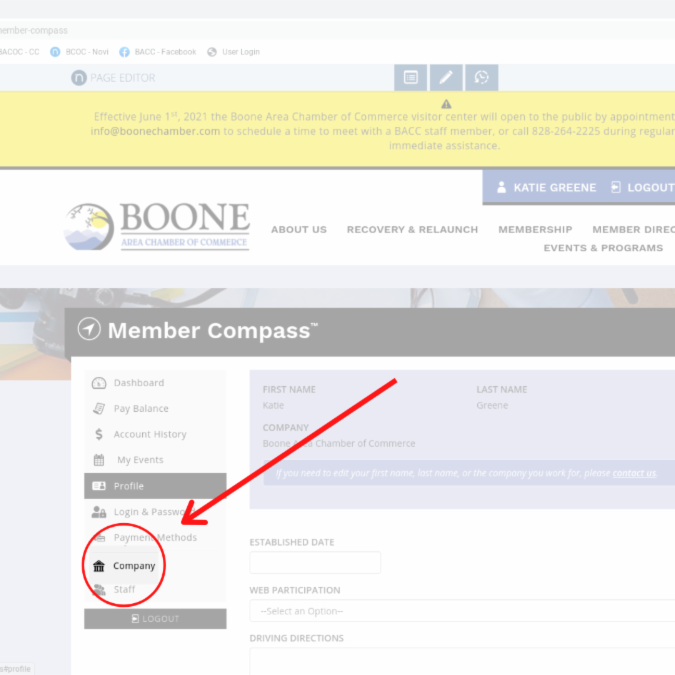Click the Boone Area Chamber of Commerce logo
This screenshot has height=675, width=675.
157,226
